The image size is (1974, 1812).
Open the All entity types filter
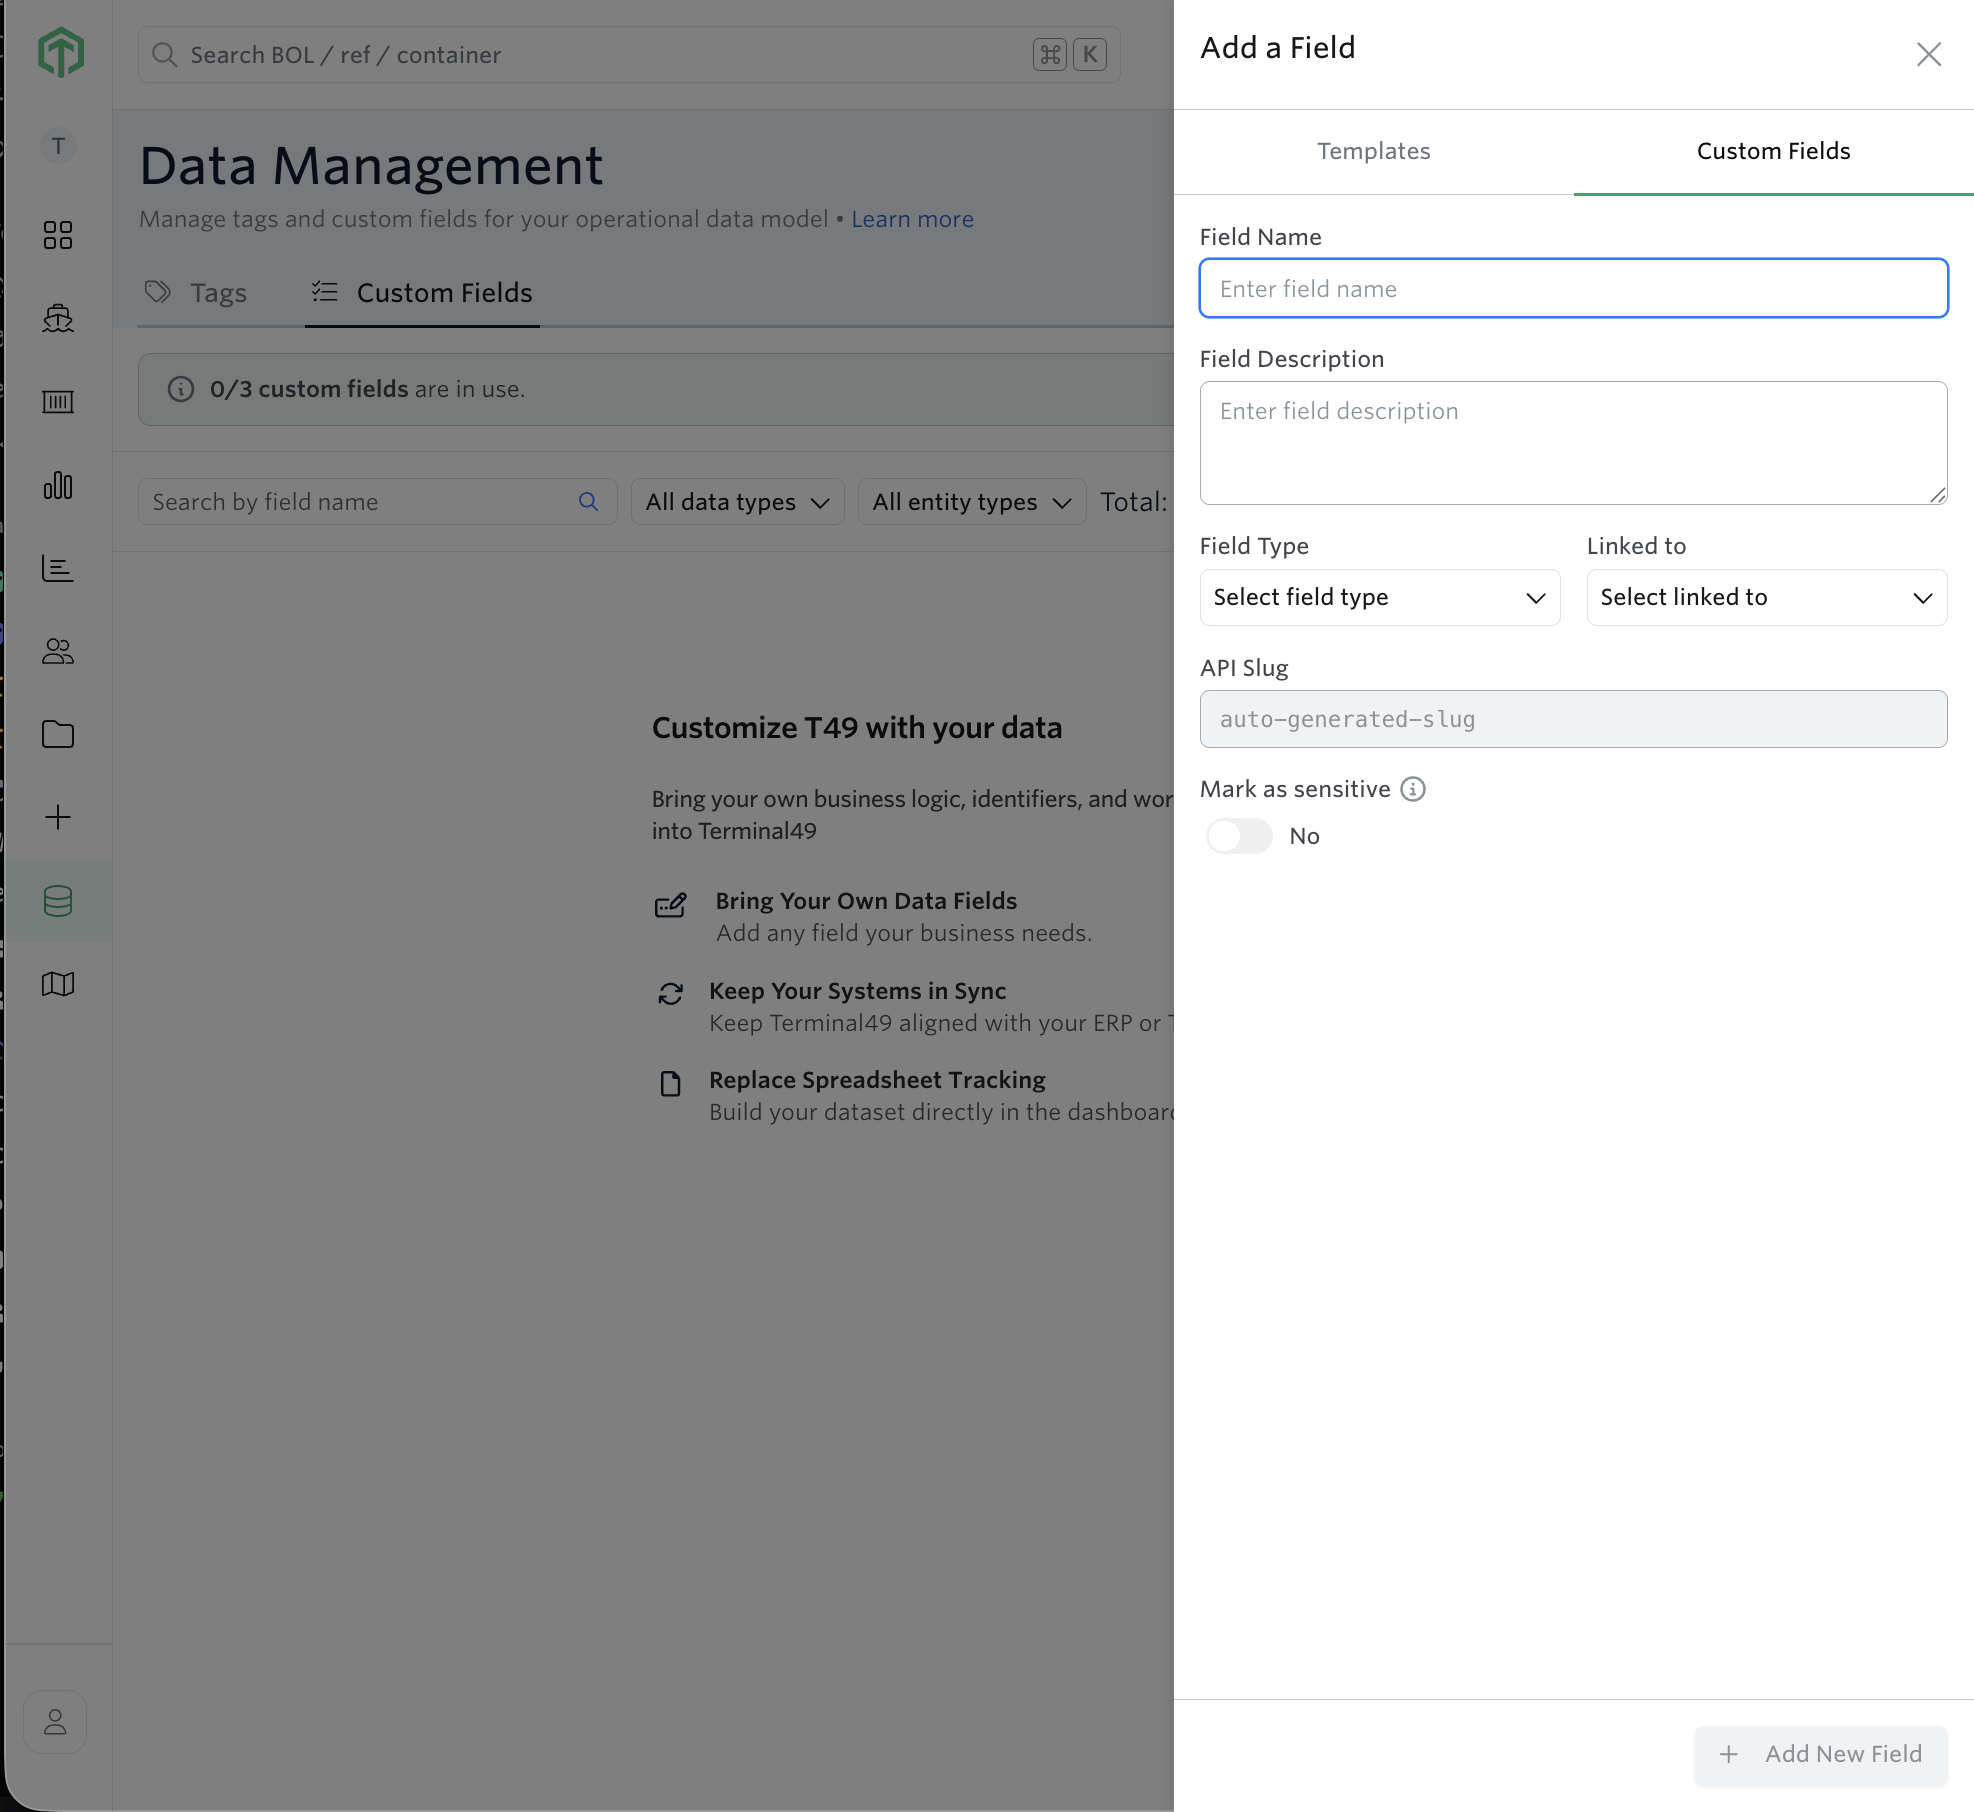tap(972, 502)
